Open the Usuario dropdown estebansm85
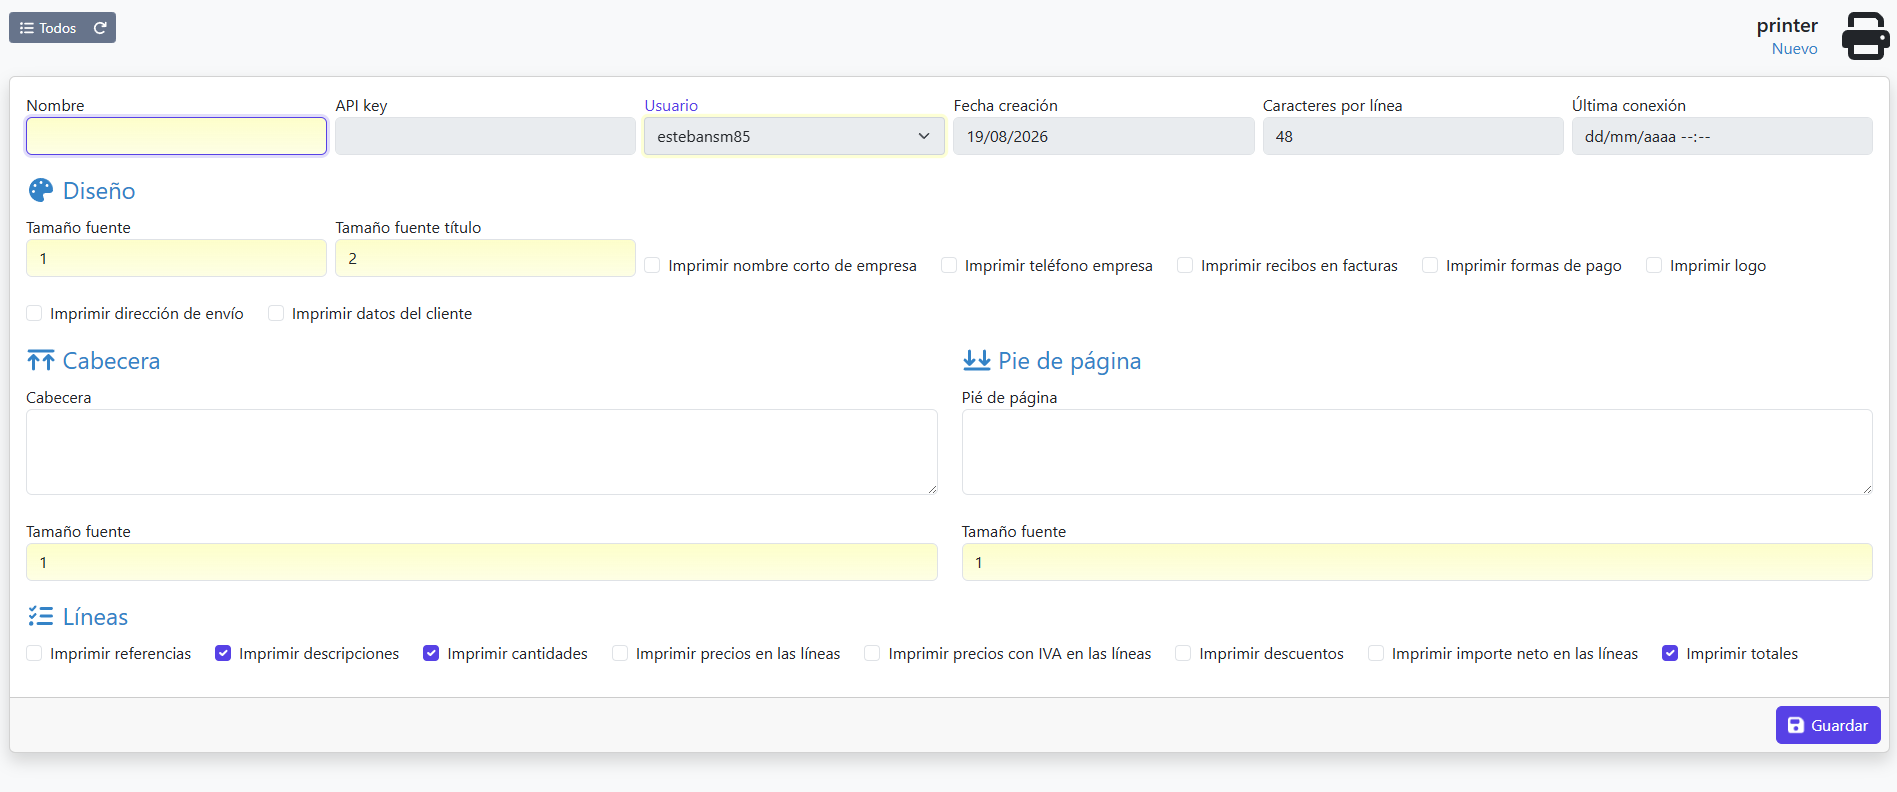 tap(794, 136)
